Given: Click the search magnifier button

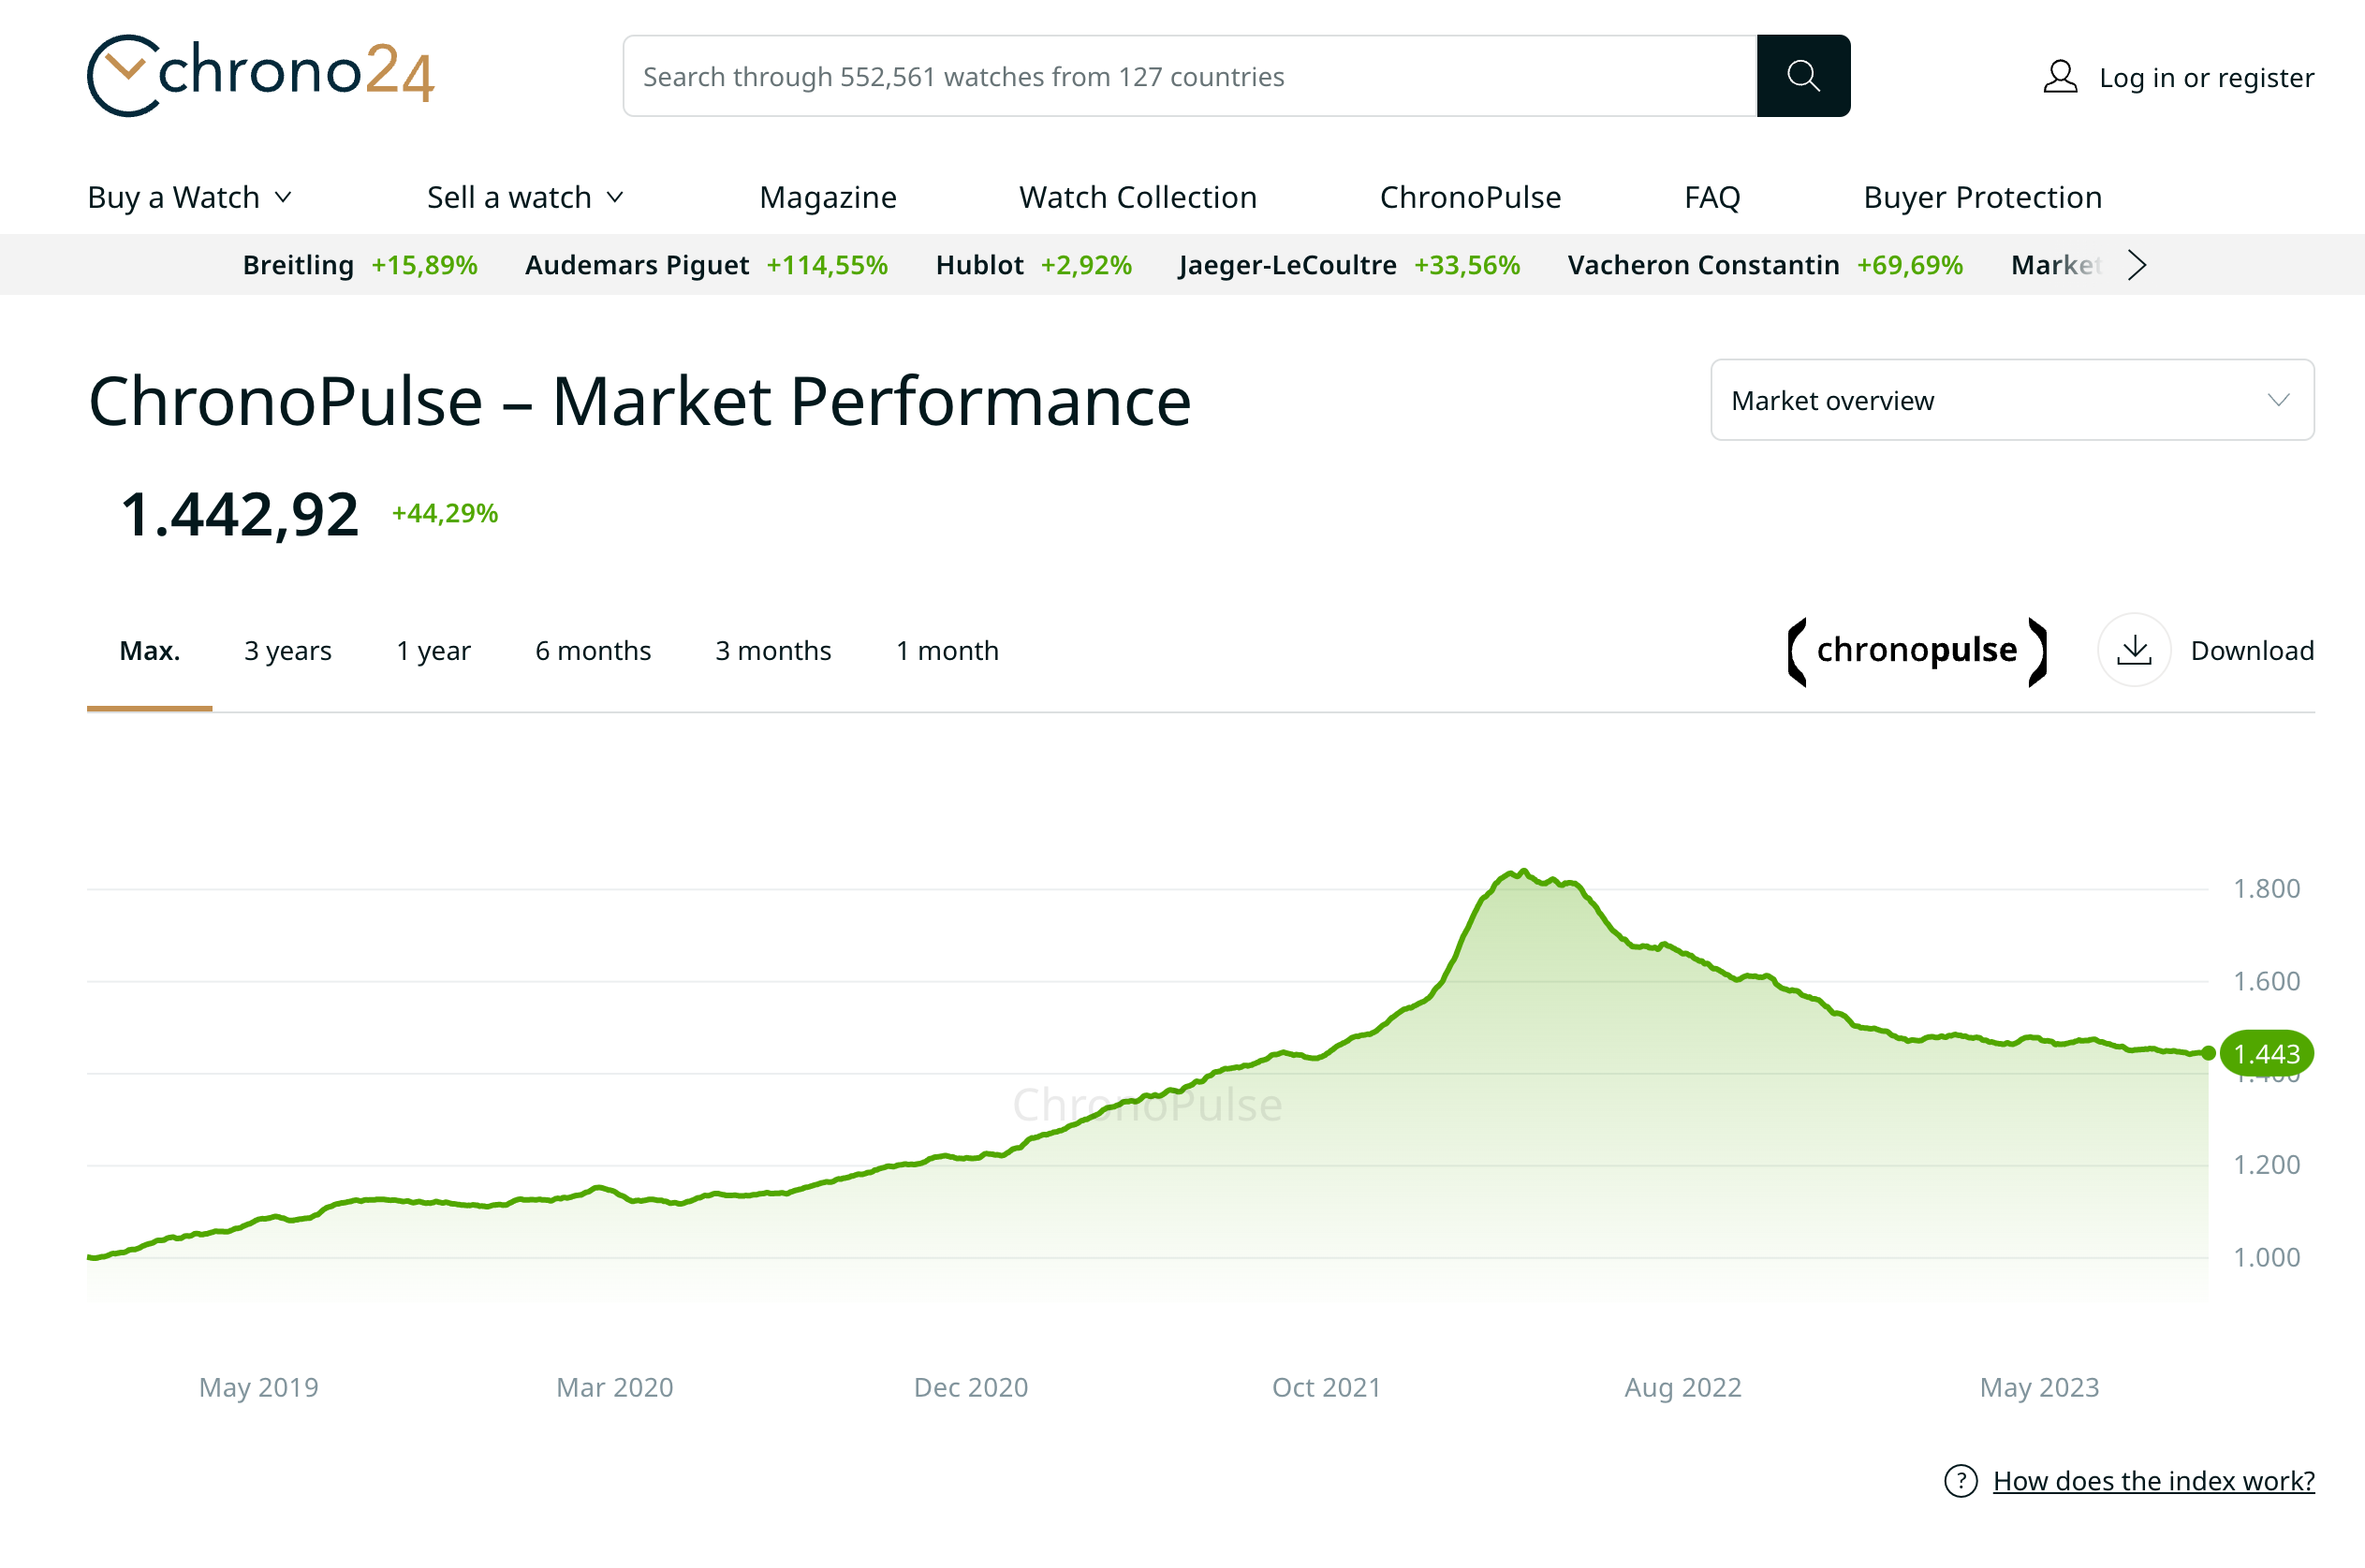Looking at the screenshot, I should [x=1802, y=76].
